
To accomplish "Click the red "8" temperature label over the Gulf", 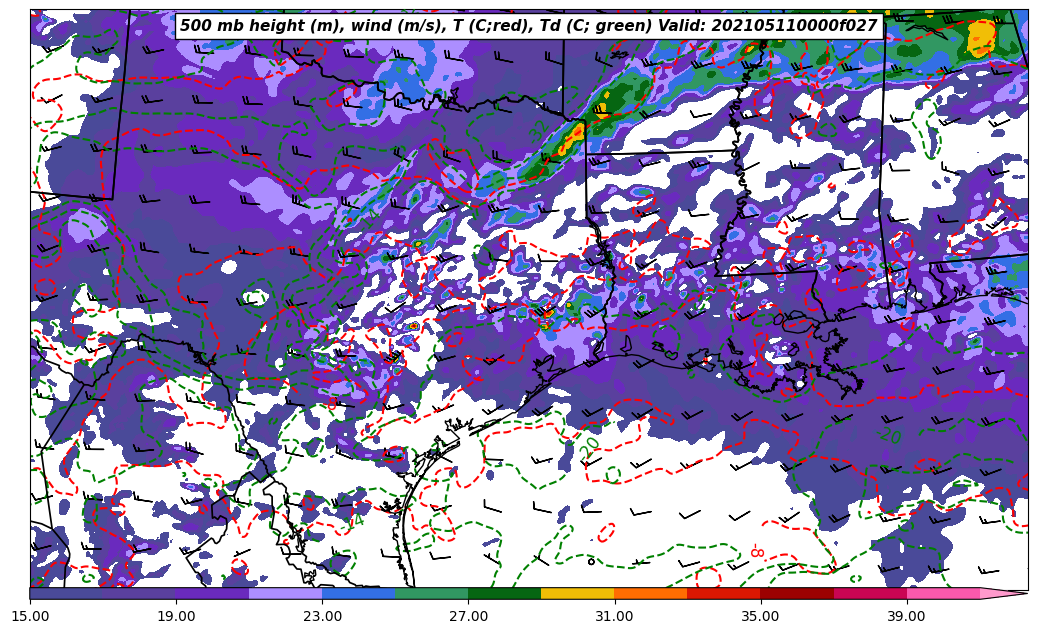I will pos(757,552).
